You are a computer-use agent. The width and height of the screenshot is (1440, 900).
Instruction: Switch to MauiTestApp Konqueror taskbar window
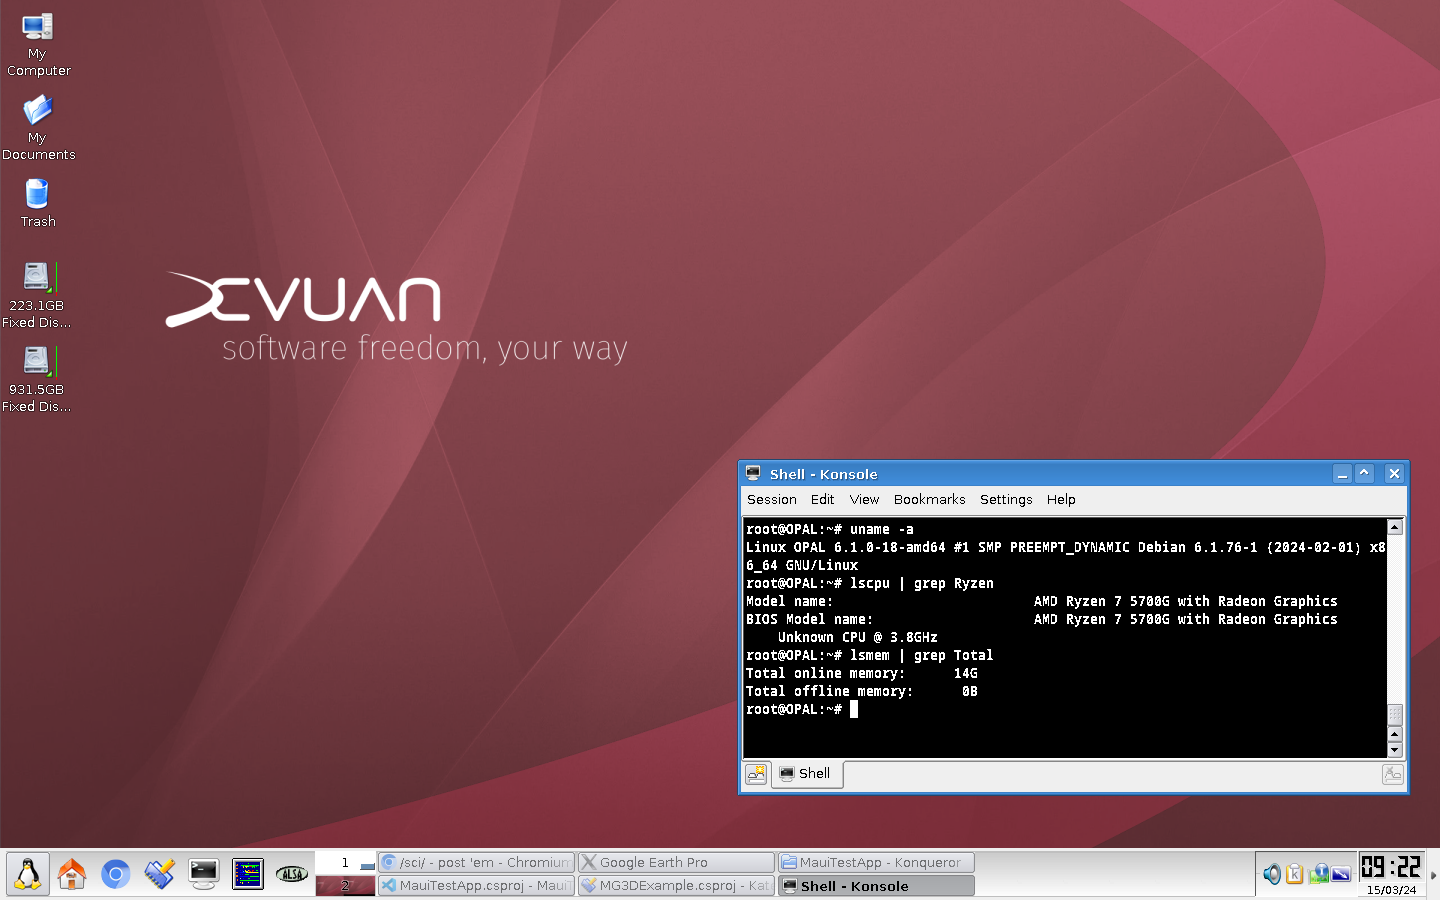tap(877, 862)
